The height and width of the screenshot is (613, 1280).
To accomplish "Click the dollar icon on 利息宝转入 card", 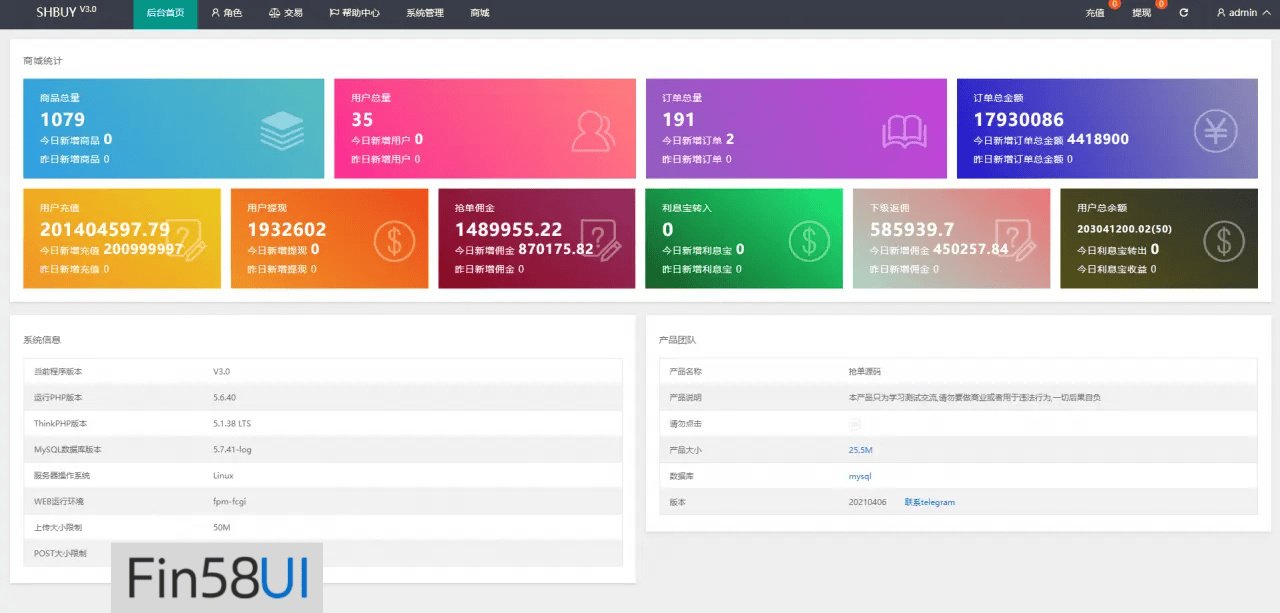I will tap(809, 240).
